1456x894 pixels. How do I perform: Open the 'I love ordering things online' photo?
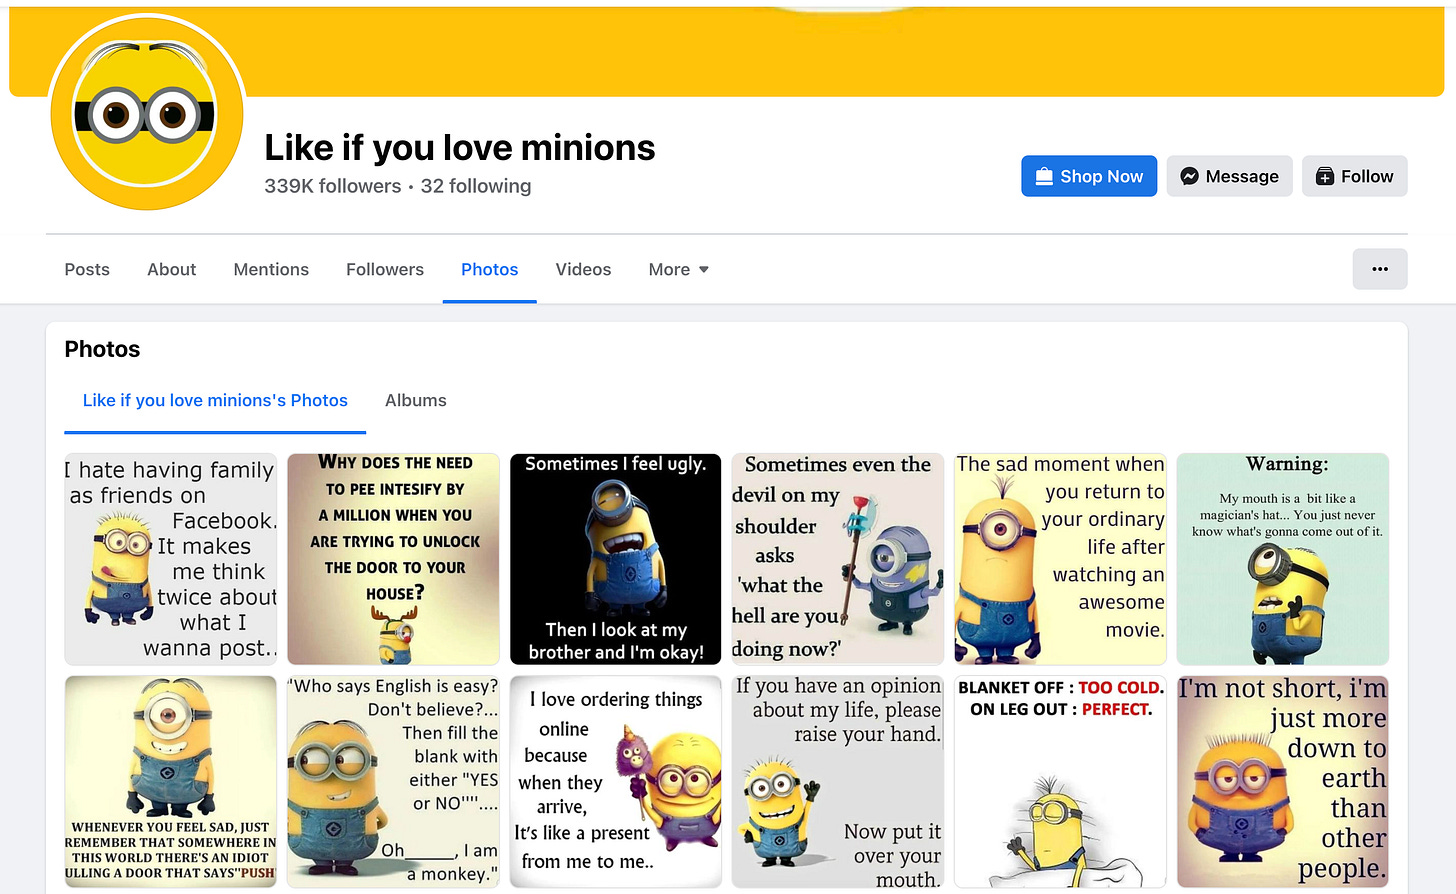click(615, 781)
